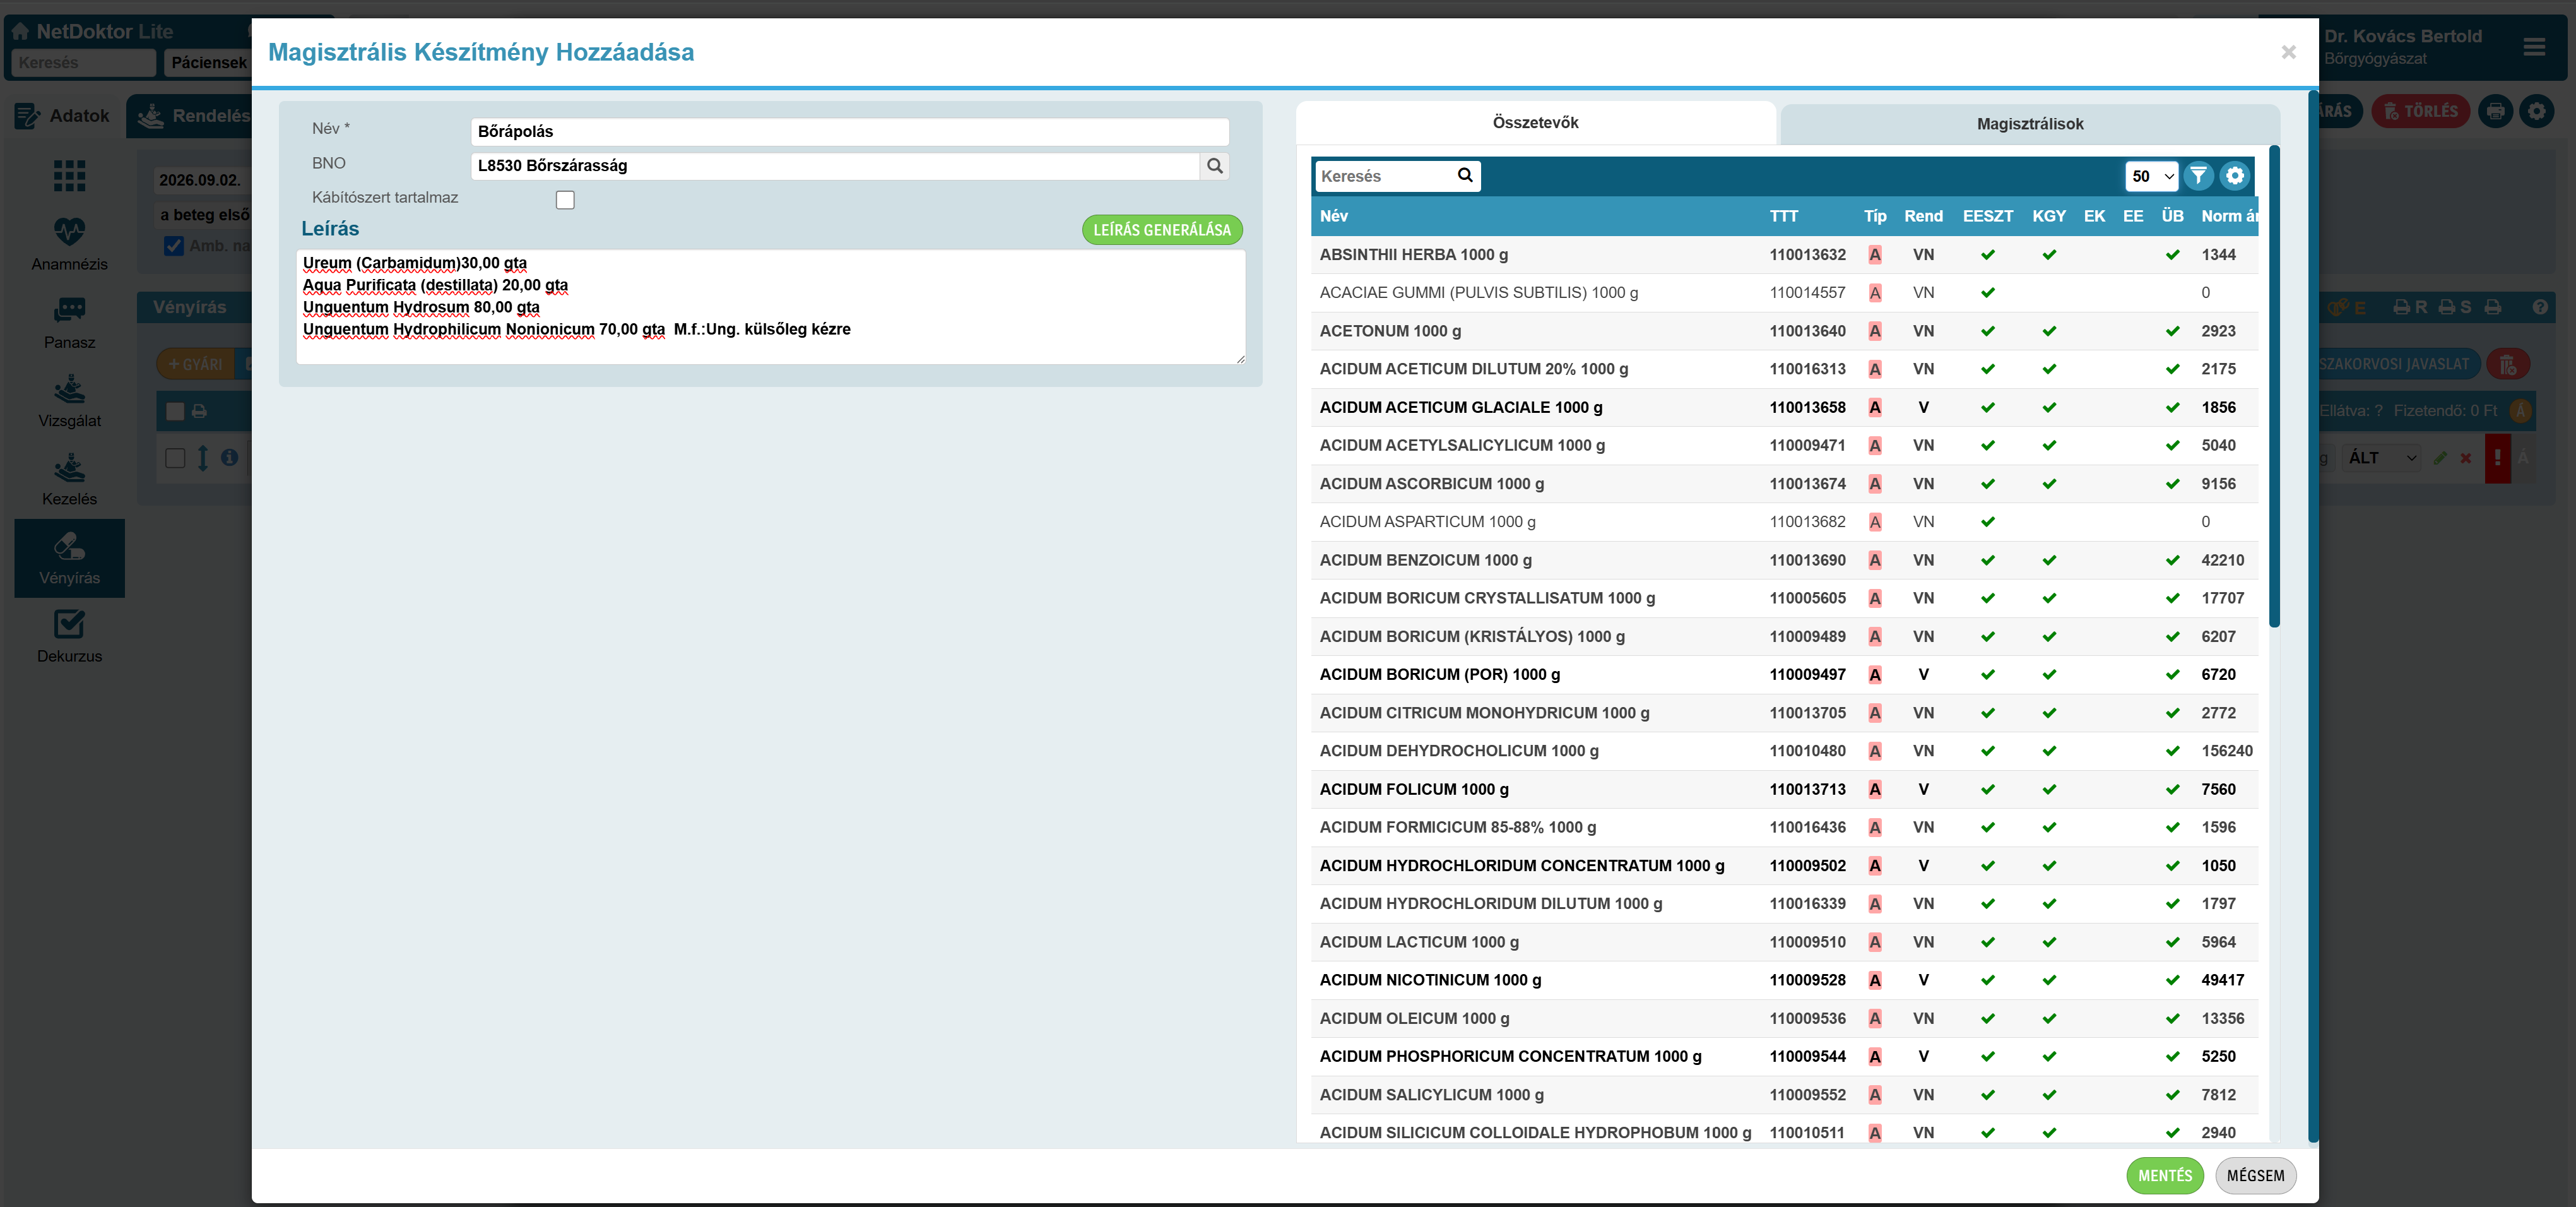
Task: Click the BNO field search magnifier icon
Action: click(x=1214, y=166)
